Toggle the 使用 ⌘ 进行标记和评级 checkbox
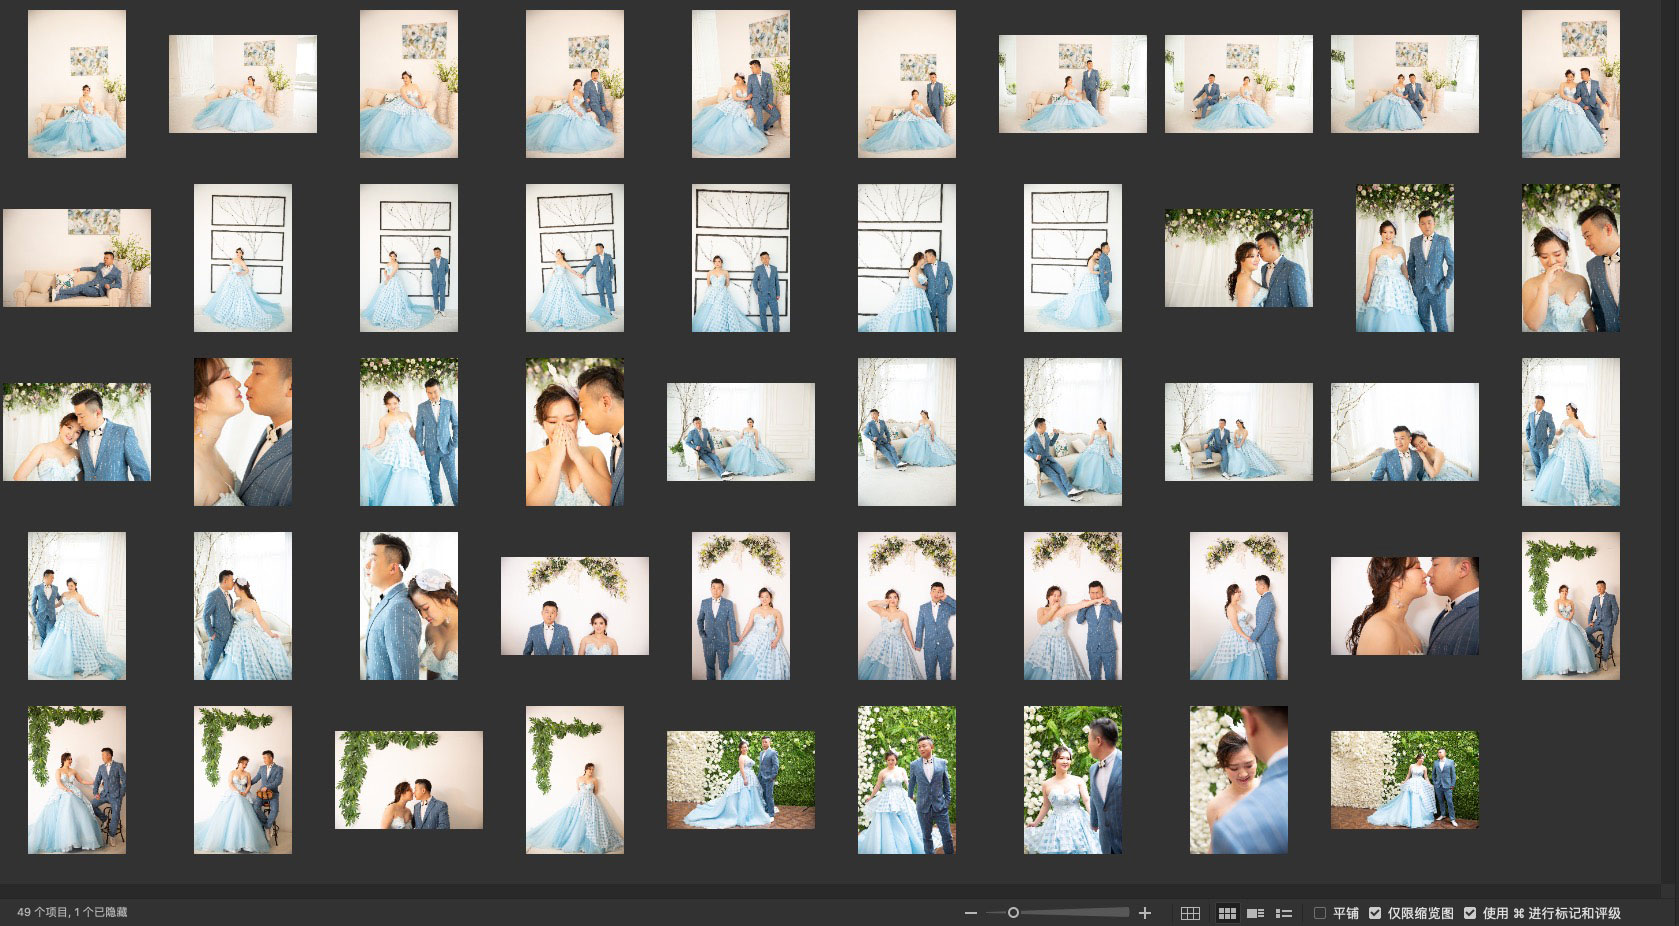 tap(1470, 913)
